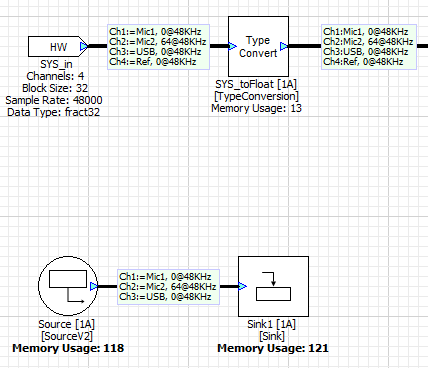Select wire label after Type Convert output
The image size is (428, 368).
tap(369, 47)
